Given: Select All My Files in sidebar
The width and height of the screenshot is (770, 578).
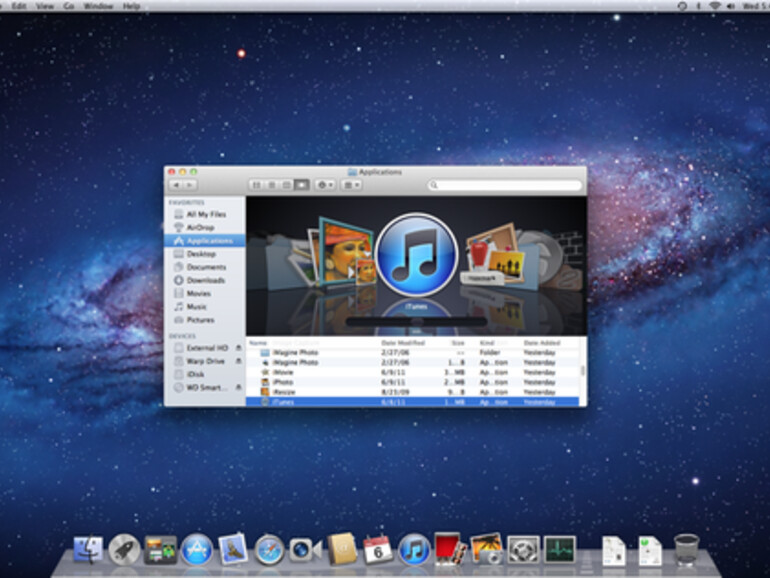Looking at the screenshot, I should [205, 214].
